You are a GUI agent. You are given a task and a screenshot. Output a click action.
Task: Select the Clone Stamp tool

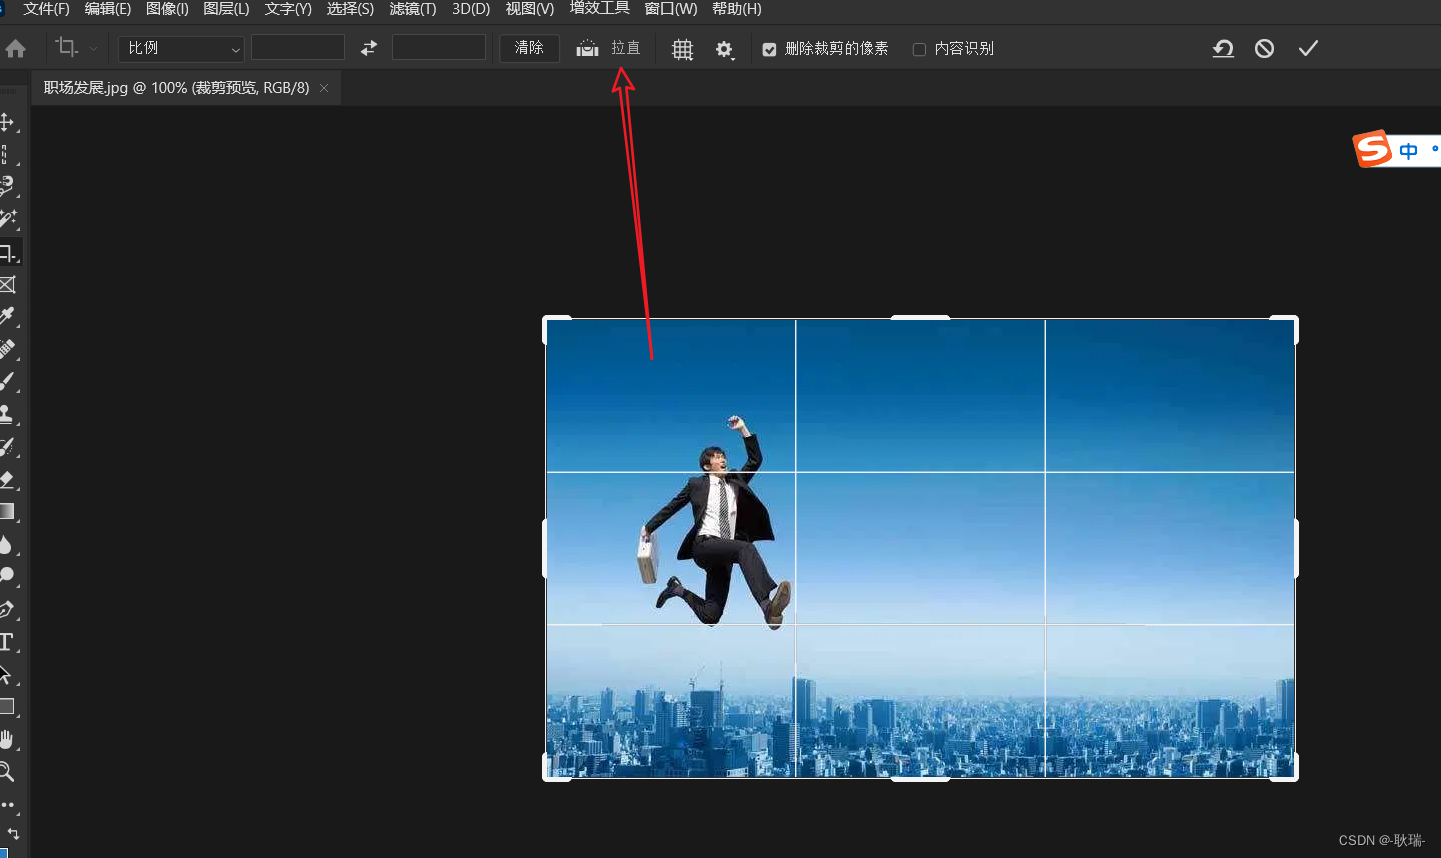pos(7,414)
